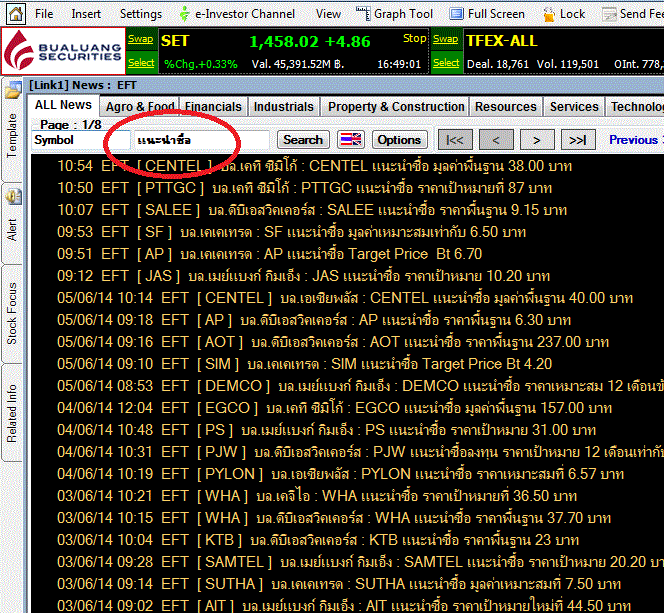Click the Bualuang Securities logo
664x613 pixels.
point(63,51)
